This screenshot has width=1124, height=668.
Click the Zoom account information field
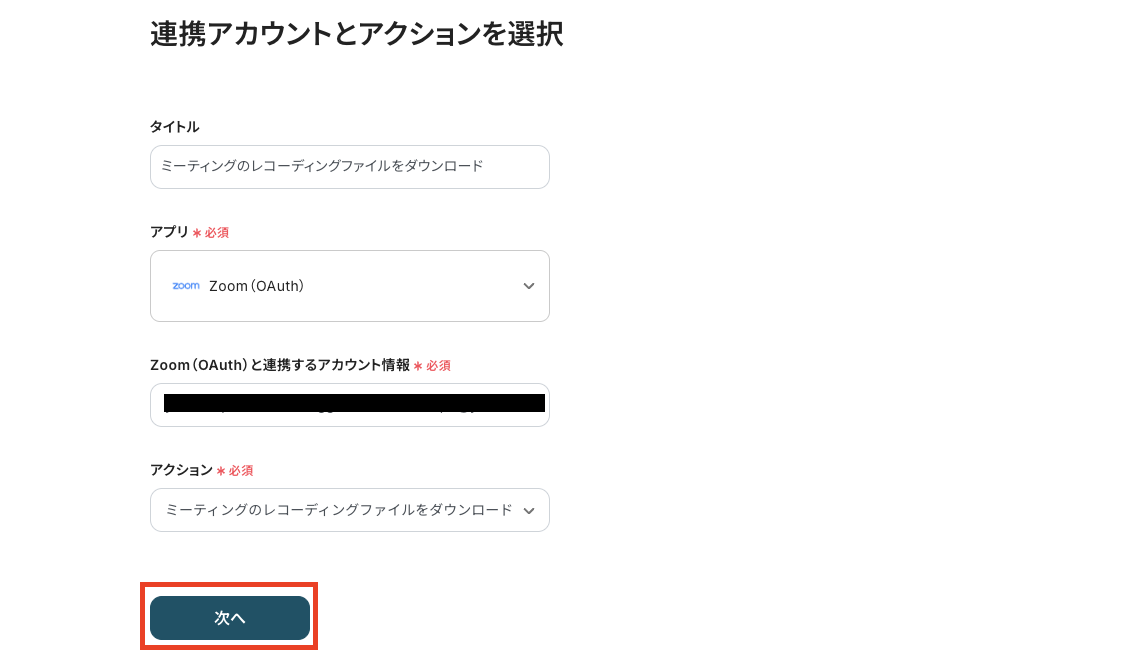pyautogui.click(x=349, y=405)
